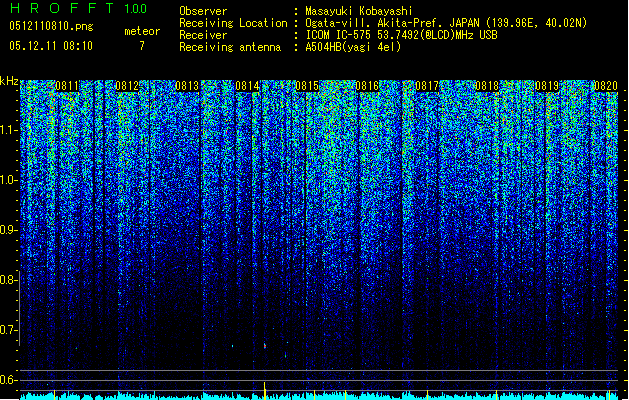Click the 0.8 kHz axis label
The width and height of the screenshot is (629, 400).
coord(8,280)
